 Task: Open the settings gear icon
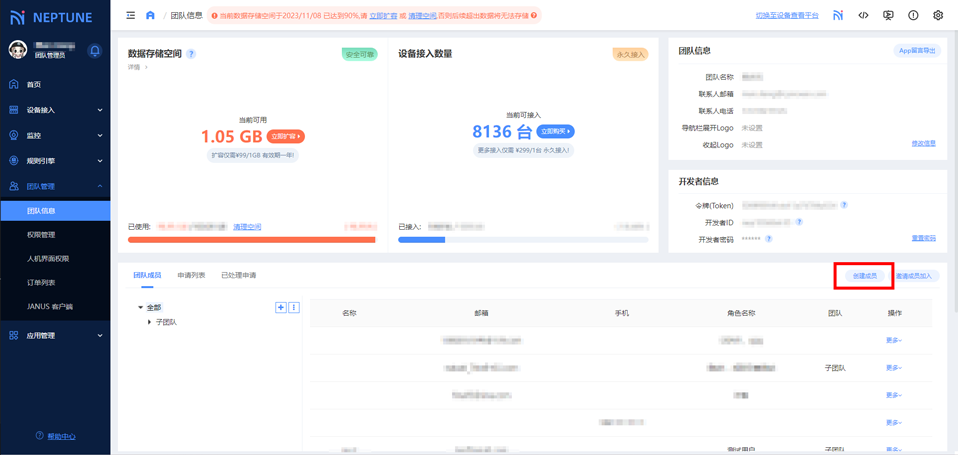(937, 16)
